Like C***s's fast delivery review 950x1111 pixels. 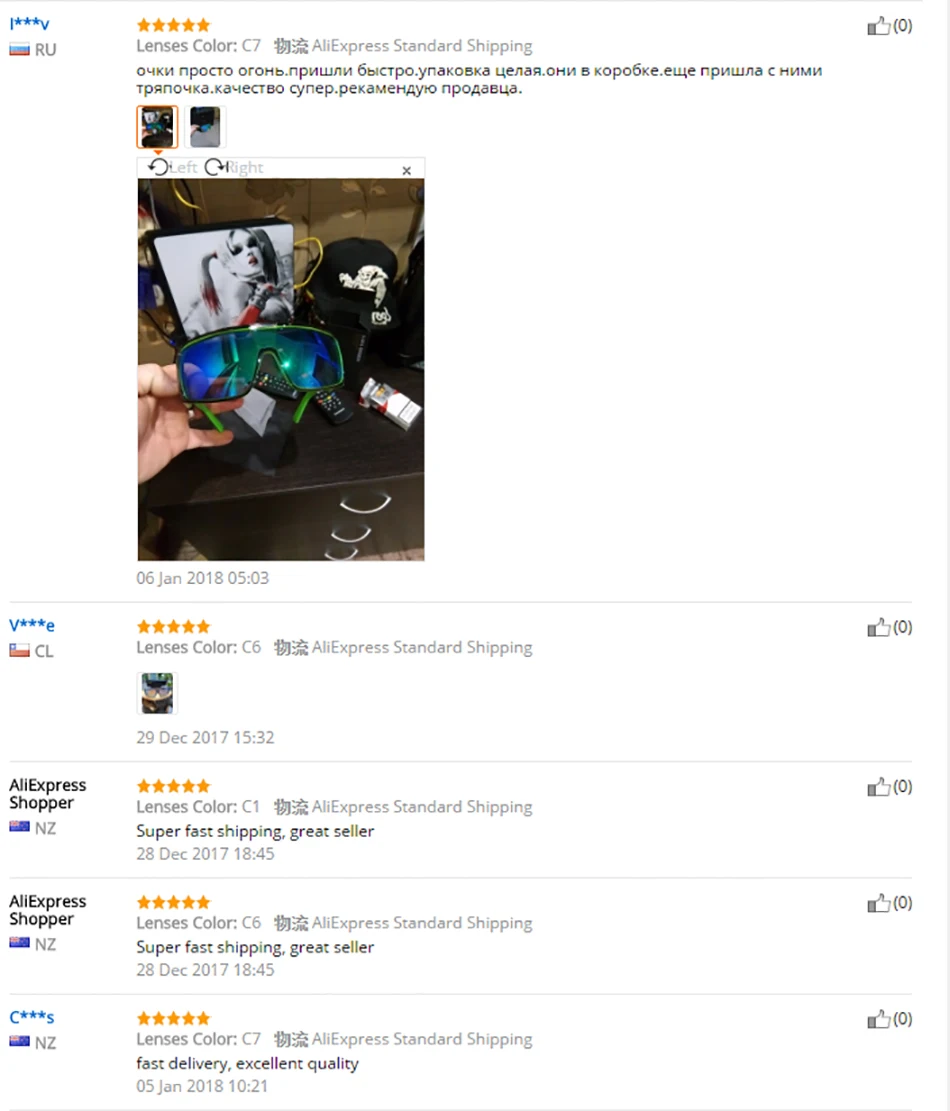[x=878, y=1020]
